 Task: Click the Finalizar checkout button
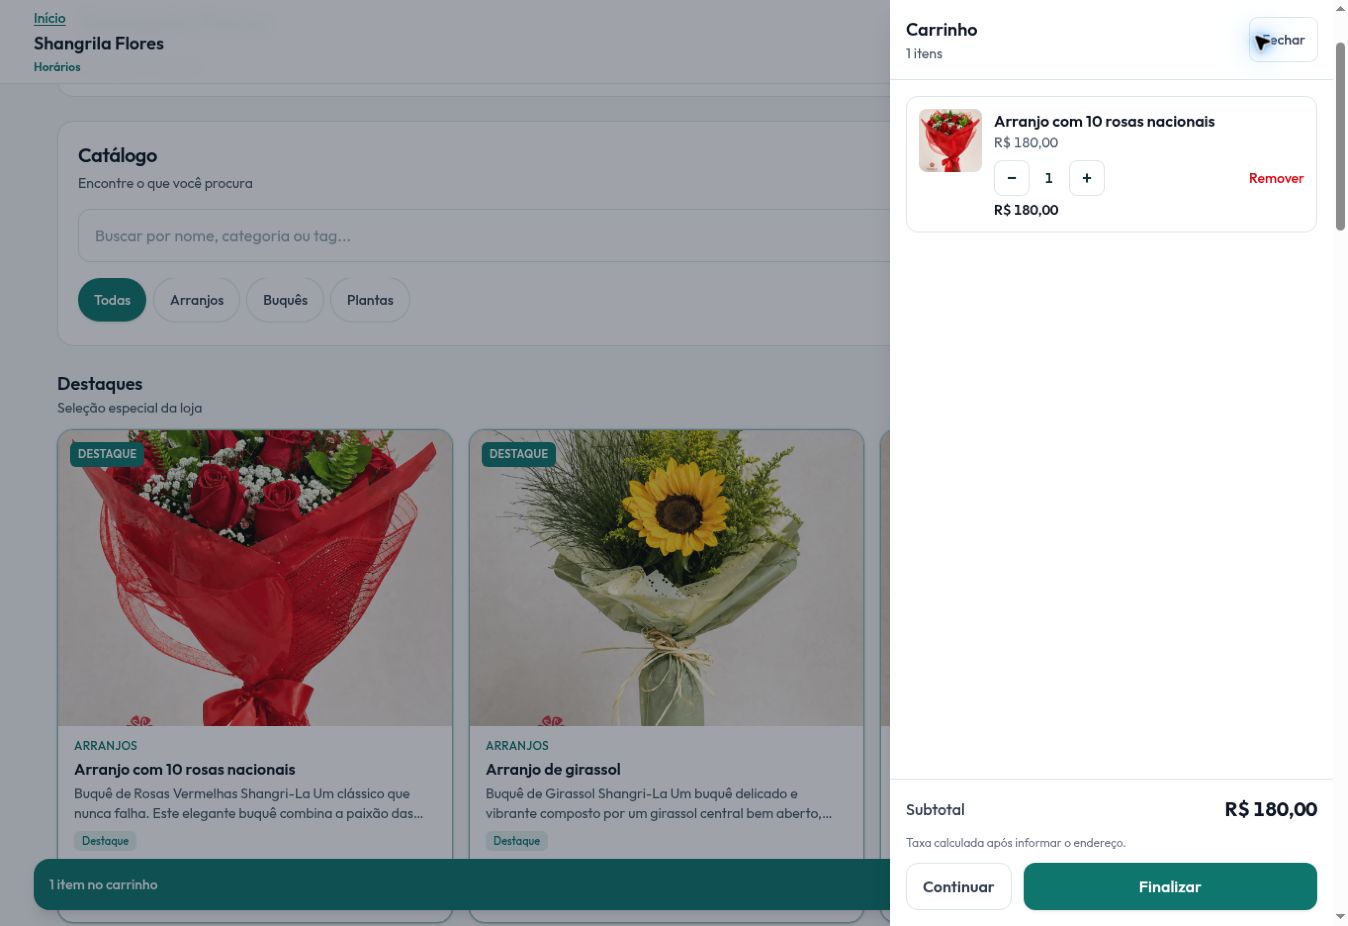(x=1170, y=887)
